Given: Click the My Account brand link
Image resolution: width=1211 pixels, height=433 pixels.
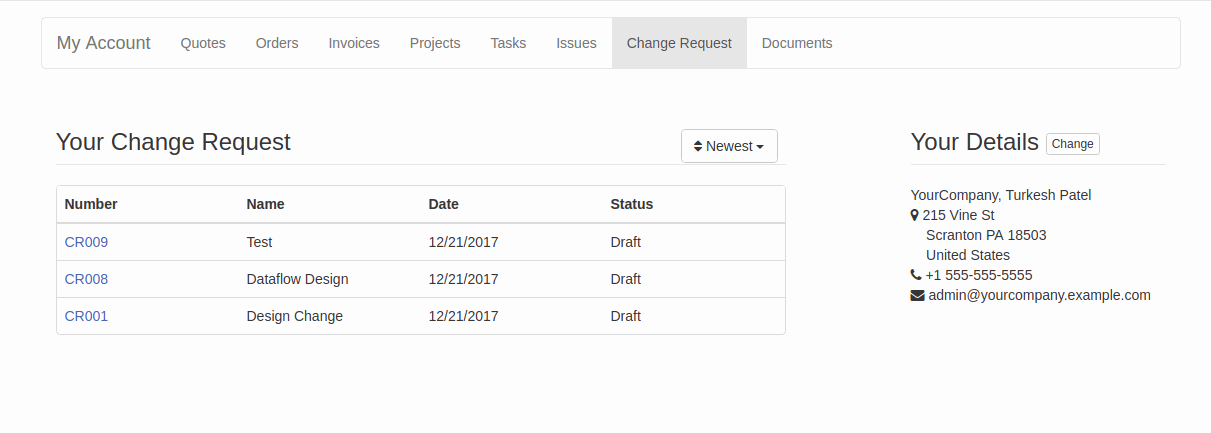Looking at the screenshot, I should (104, 43).
